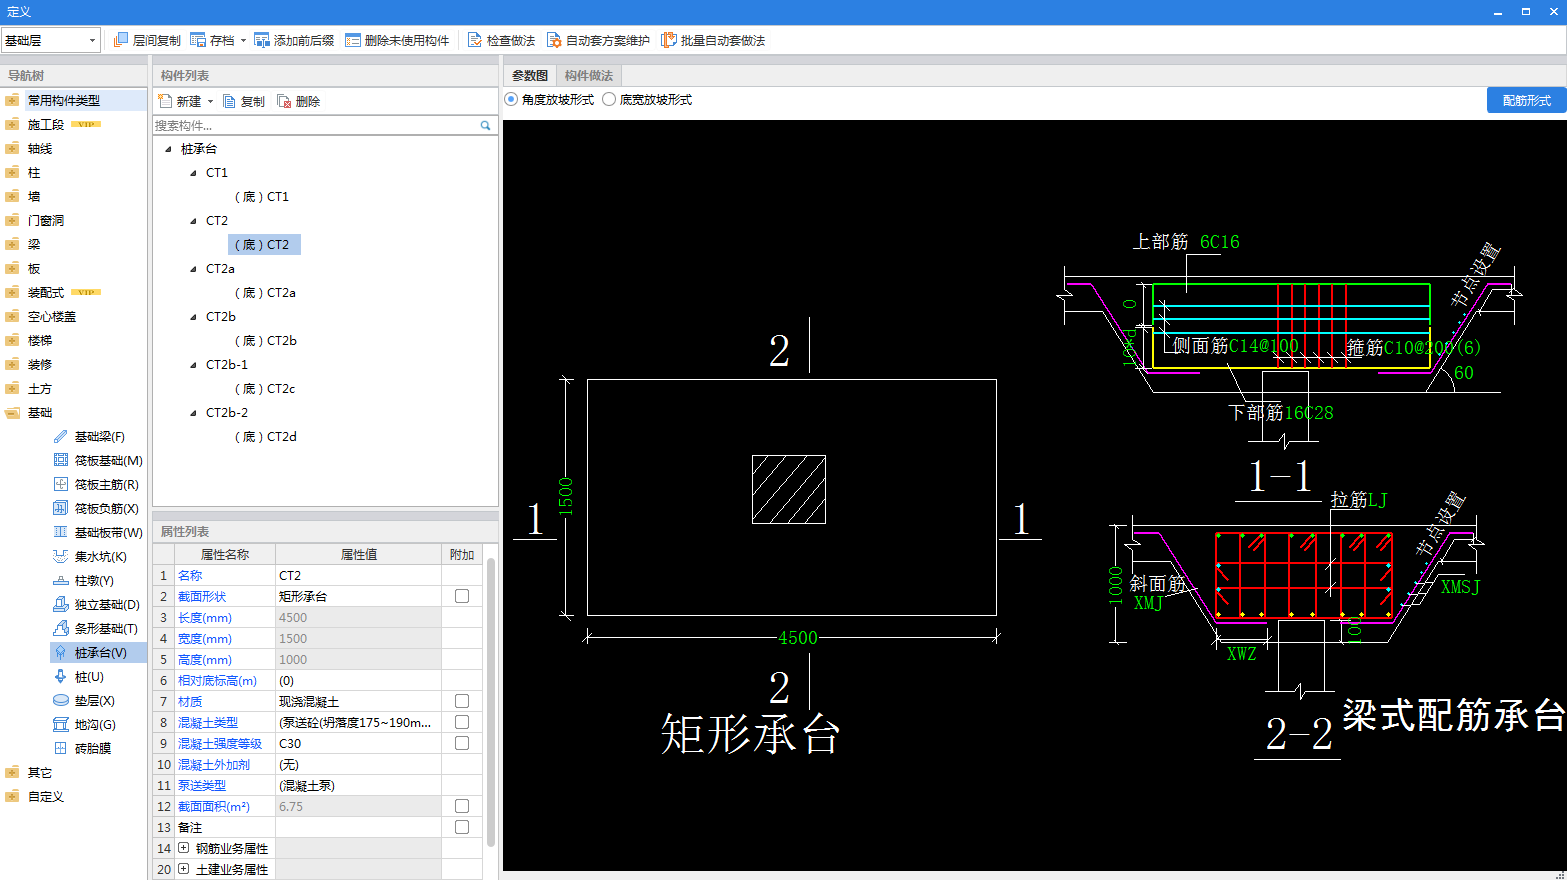The width and height of the screenshot is (1567, 880).
Task: Open the 新建 dropdown arrow
Action: tap(210, 102)
